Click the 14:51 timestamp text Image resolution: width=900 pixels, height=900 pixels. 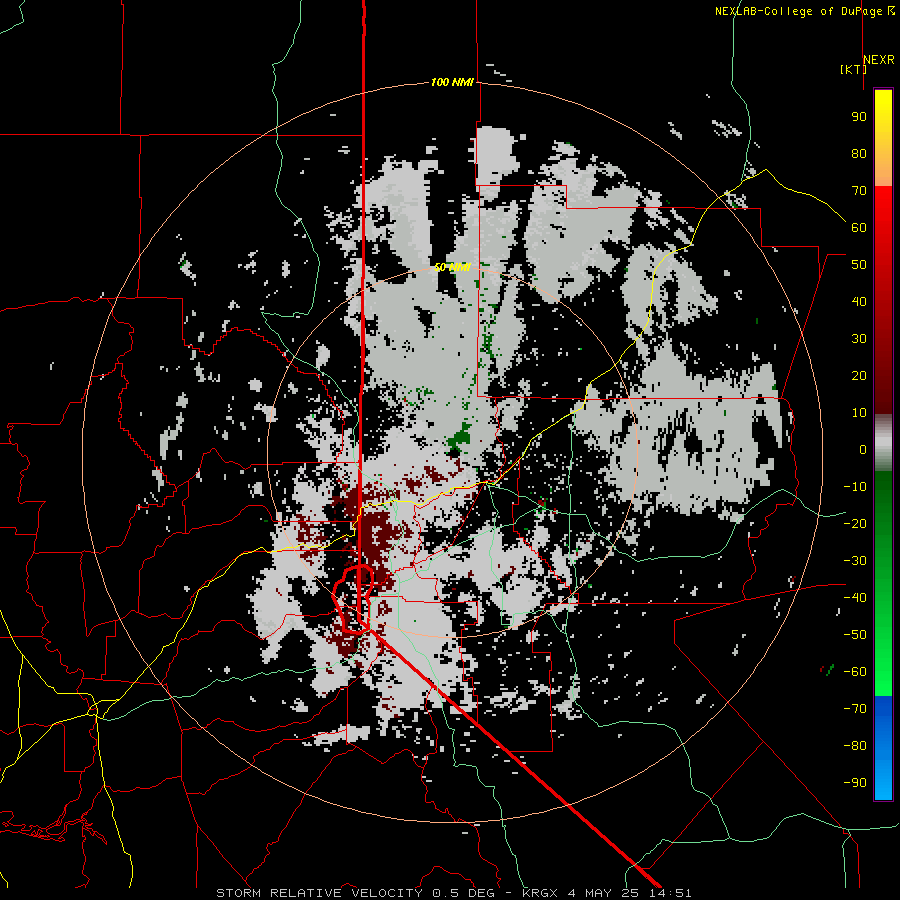coord(670,893)
